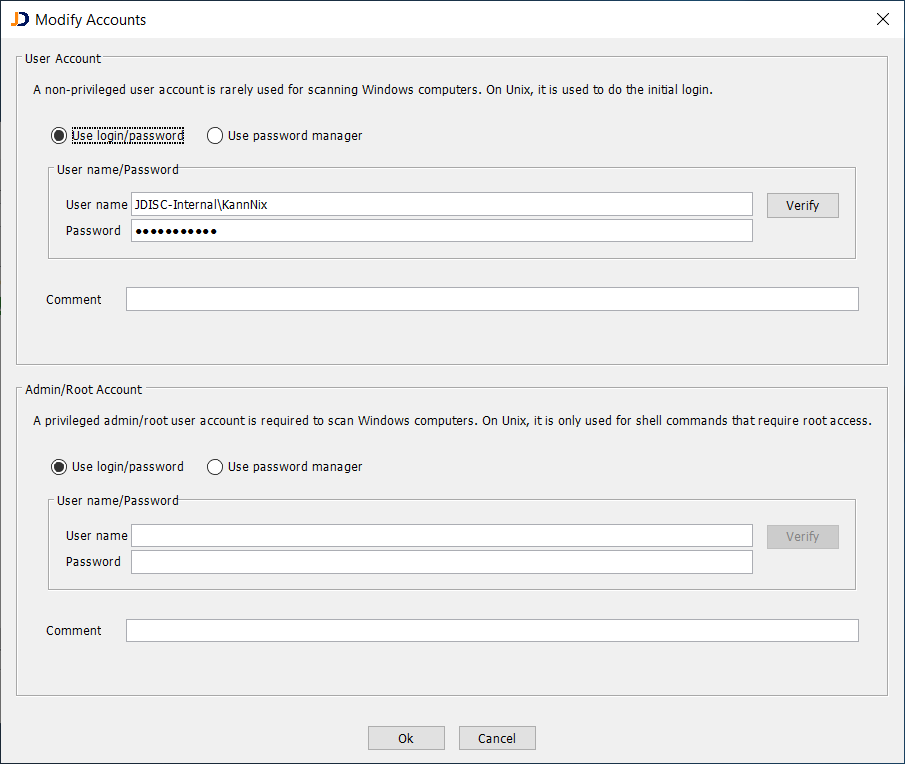The height and width of the screenshot is (764, 905).
Task: Click the User name field showing JDISC-Internal\KannNix
Action: [x=441, y=204]
